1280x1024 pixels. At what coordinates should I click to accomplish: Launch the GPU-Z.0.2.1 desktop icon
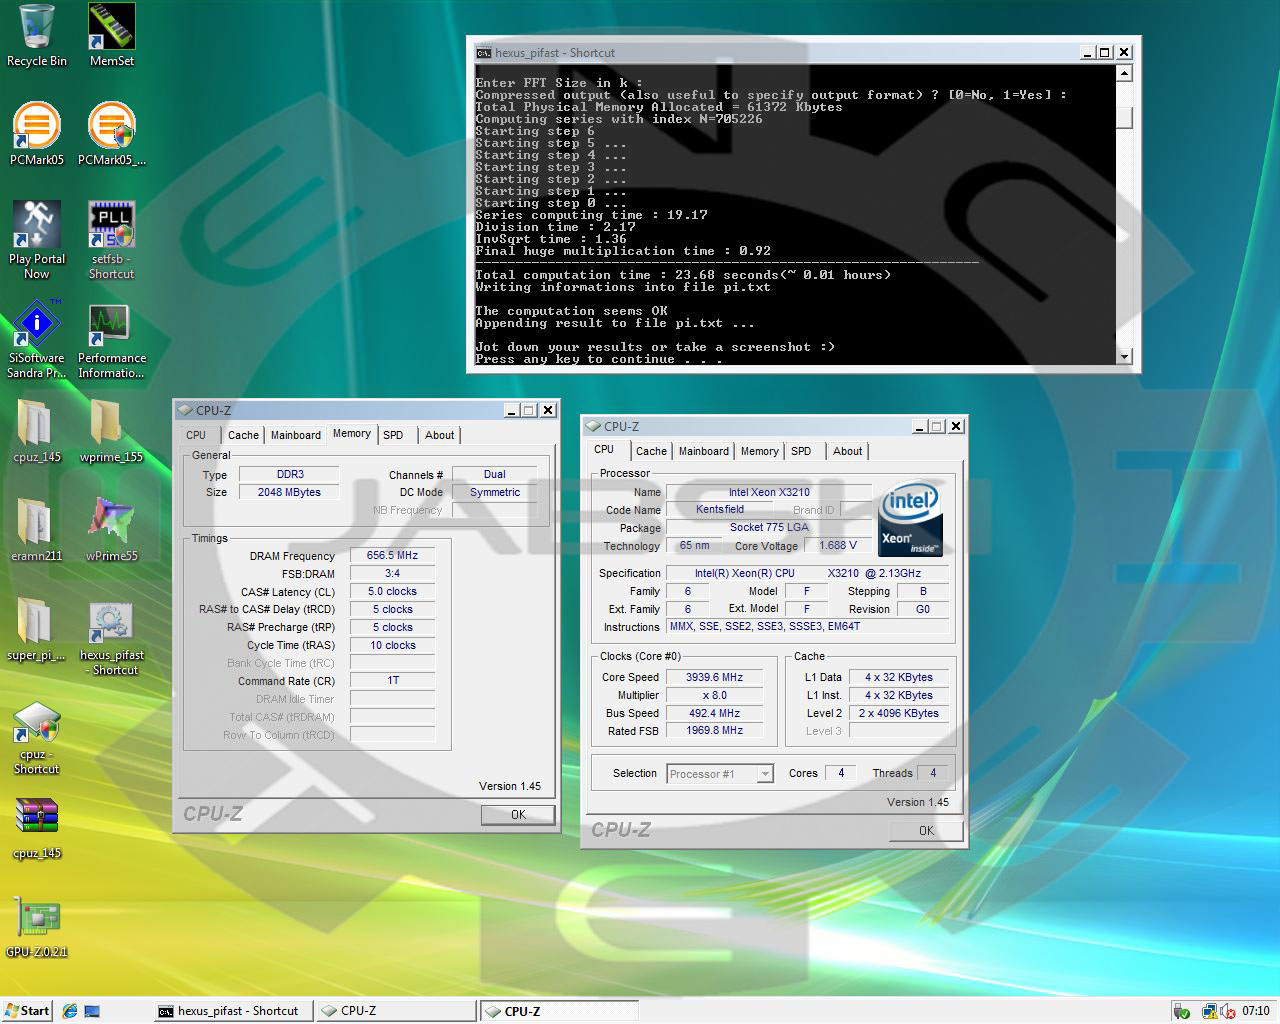tap(37, 927)
